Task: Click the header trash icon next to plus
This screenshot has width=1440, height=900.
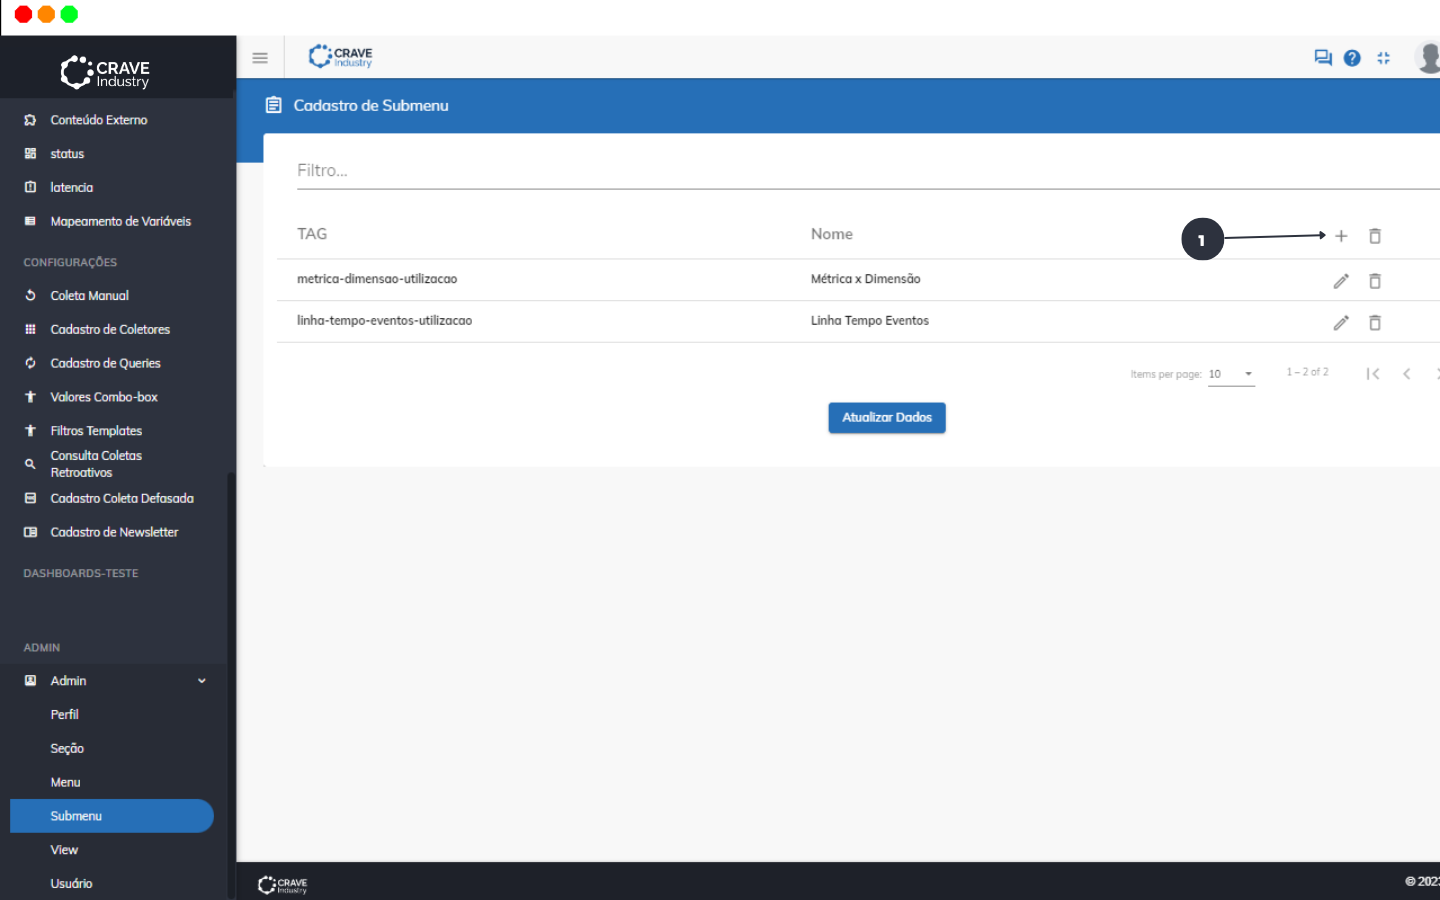Action: pyautogui.click(x=1375, y=236)
